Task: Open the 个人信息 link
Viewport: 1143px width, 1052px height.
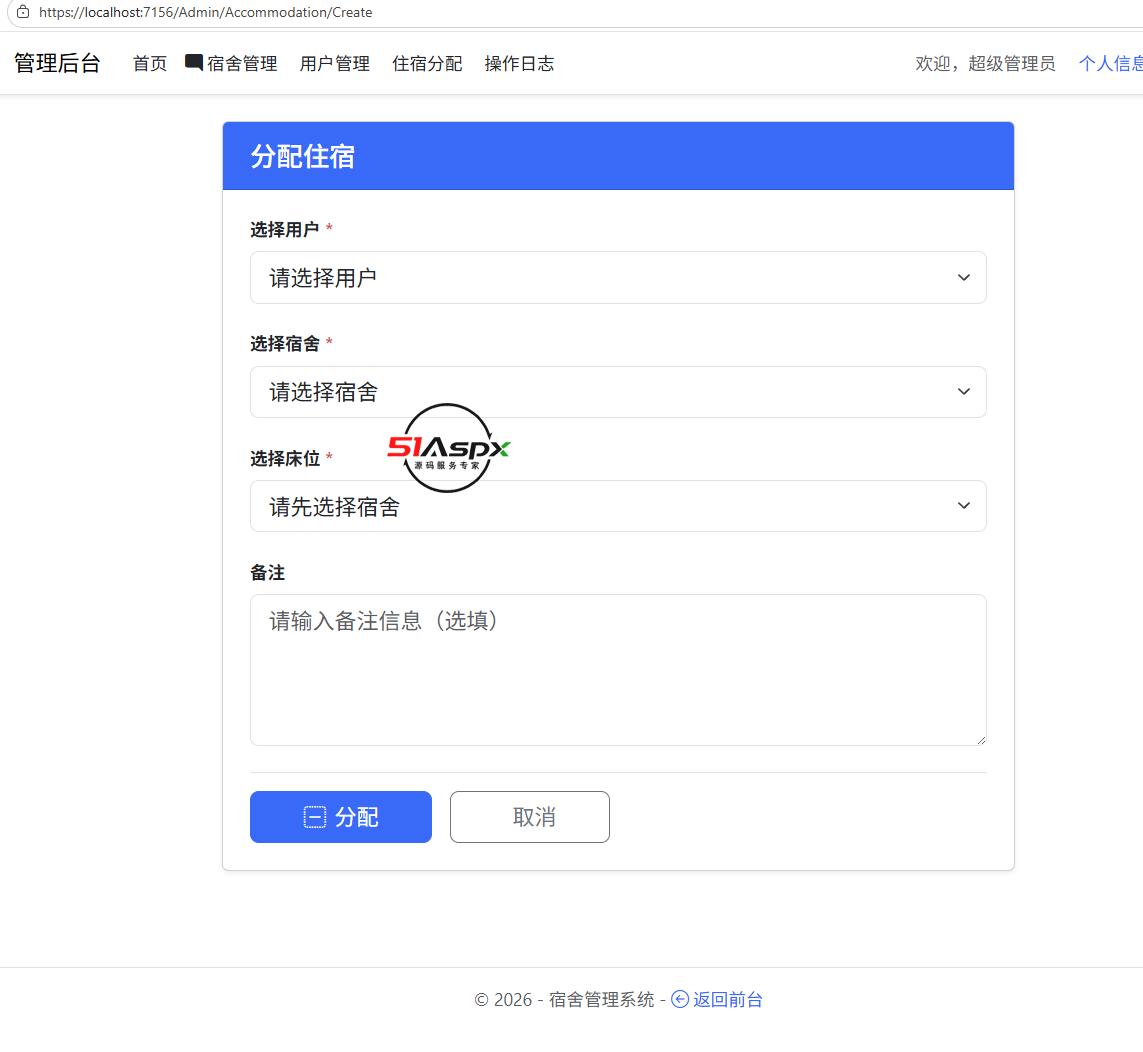Action: point(1110,63)
